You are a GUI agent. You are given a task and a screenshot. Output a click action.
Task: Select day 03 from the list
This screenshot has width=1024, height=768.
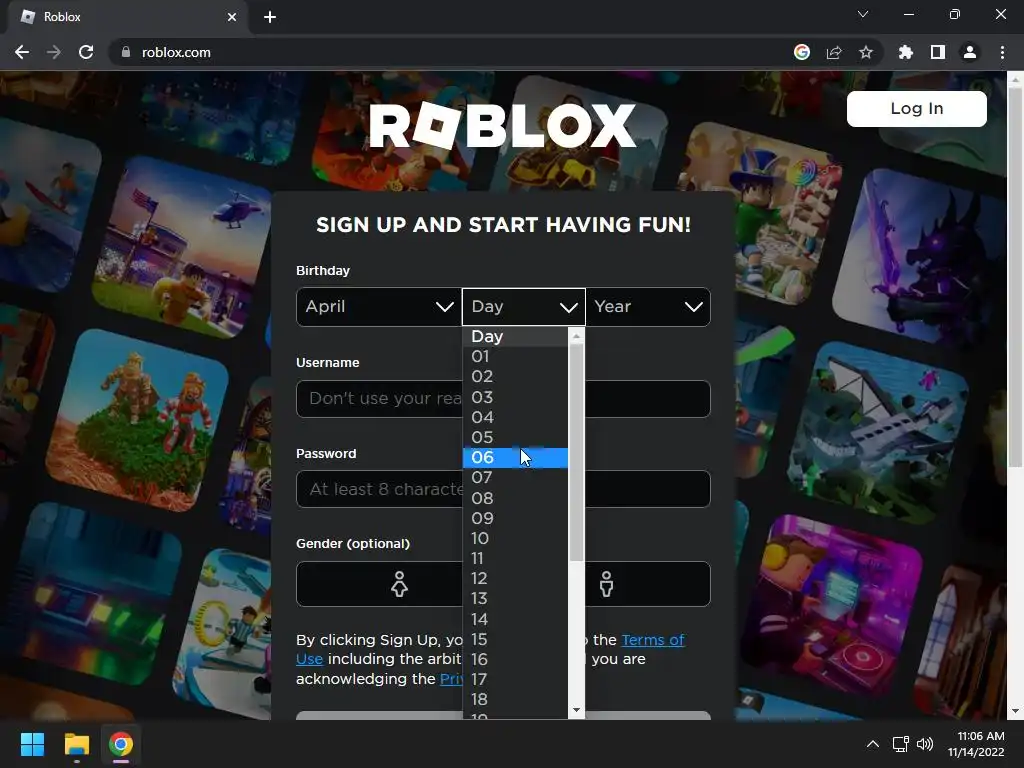pos(515,397)
